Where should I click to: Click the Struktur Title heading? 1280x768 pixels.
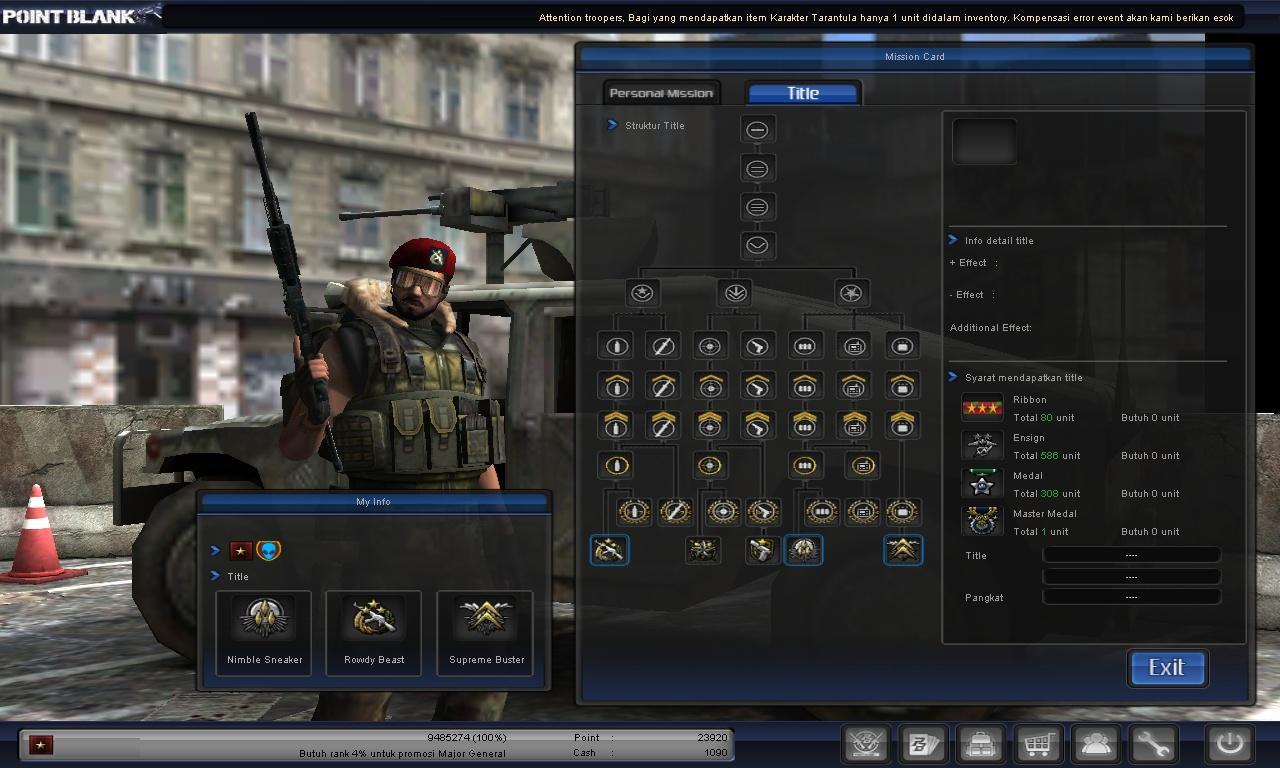[655, 126]
